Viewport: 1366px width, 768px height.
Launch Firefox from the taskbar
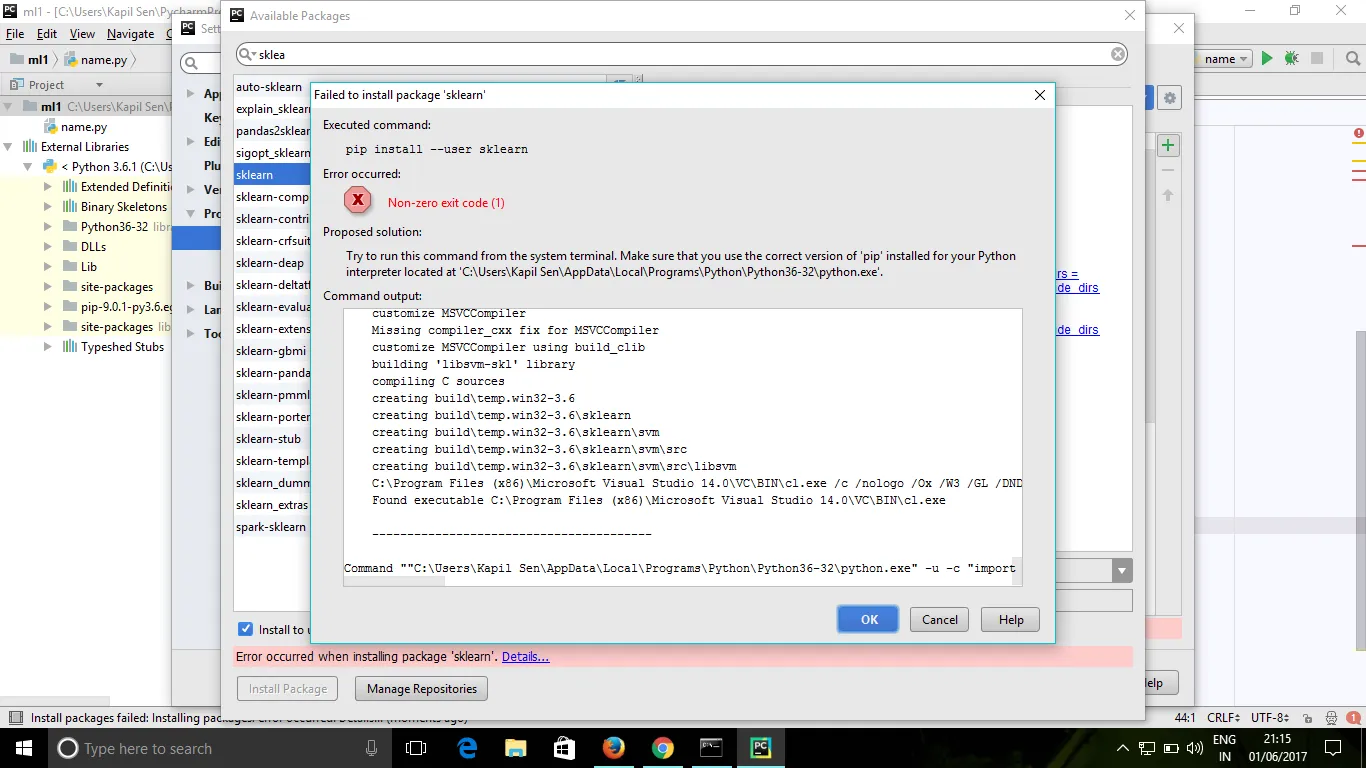613,748
